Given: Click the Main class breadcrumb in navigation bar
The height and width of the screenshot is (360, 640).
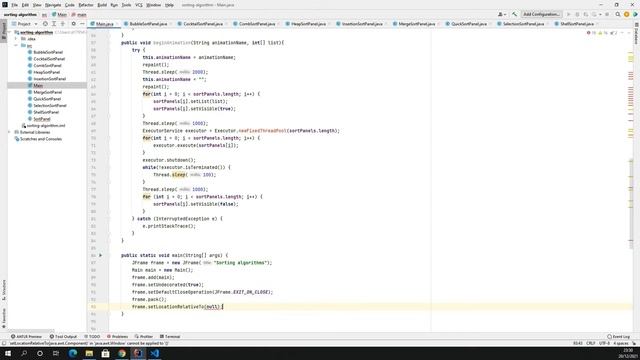Looking at the screenshot, I should (x=59, y=15).
